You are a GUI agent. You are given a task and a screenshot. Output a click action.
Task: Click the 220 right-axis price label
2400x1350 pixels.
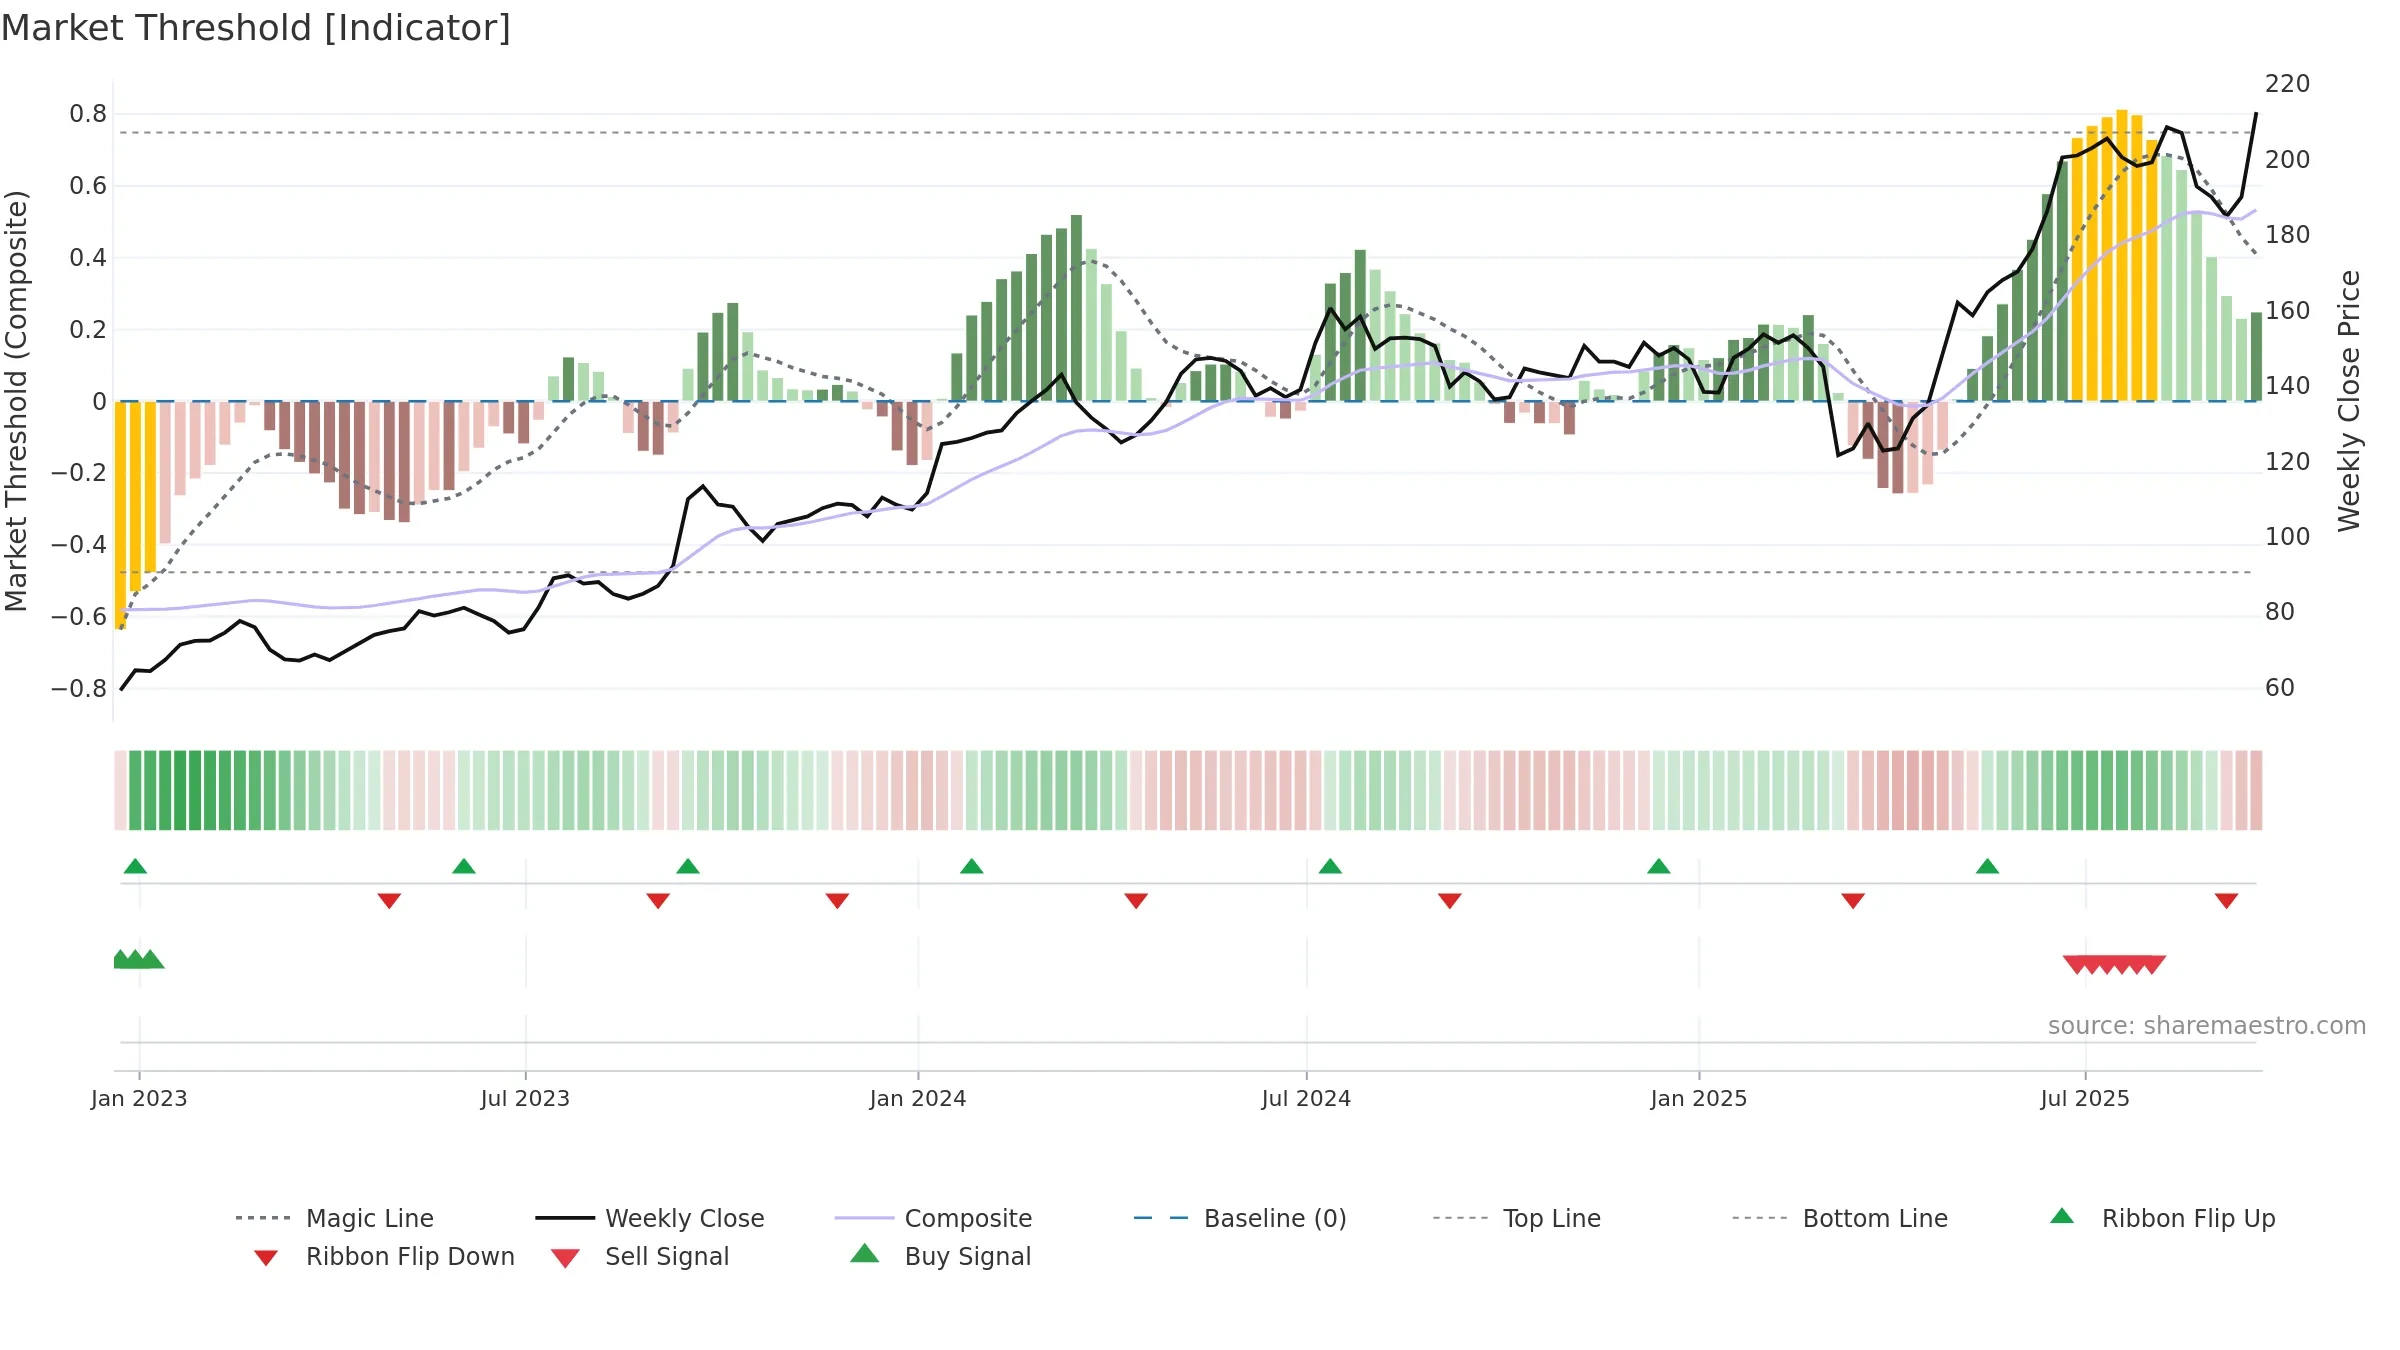pos(2287,84)
